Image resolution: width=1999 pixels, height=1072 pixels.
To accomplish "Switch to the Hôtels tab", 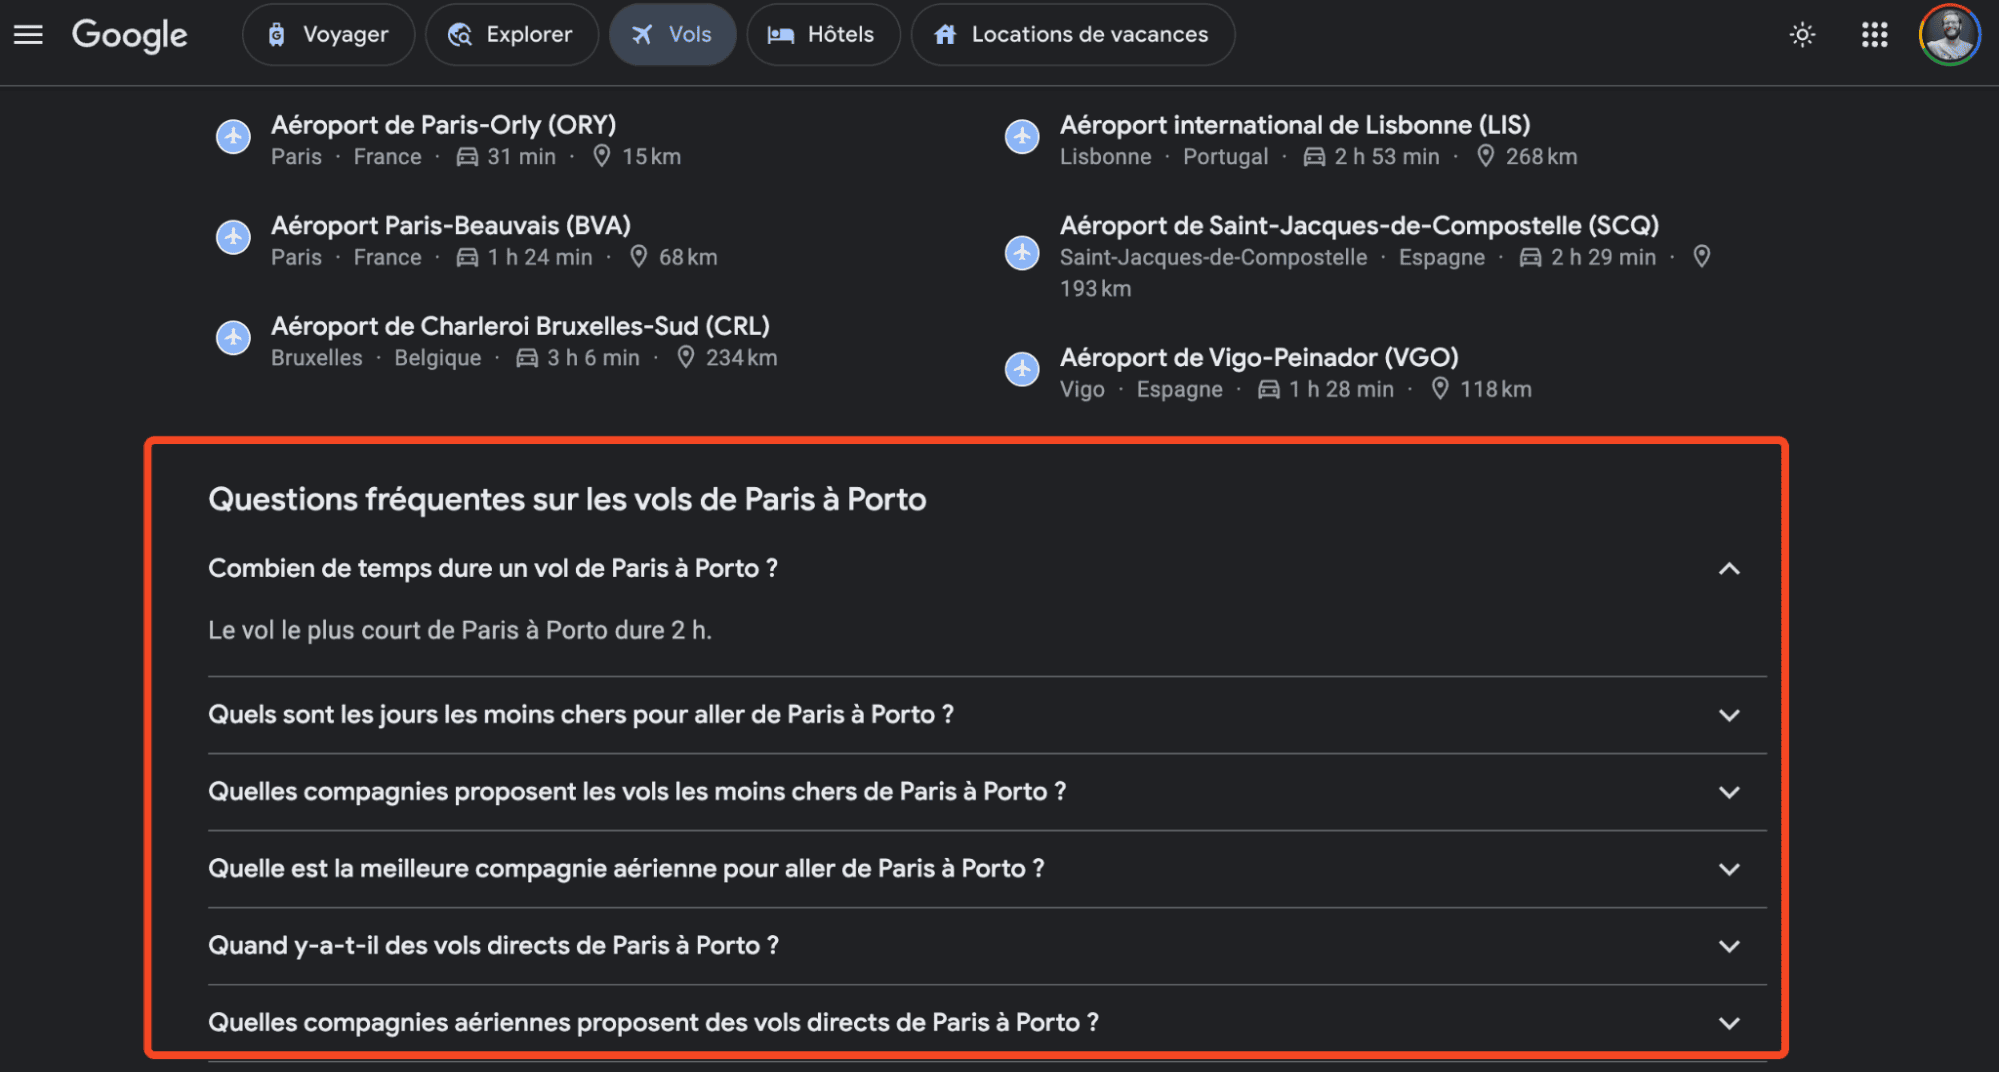I will 822,35.
